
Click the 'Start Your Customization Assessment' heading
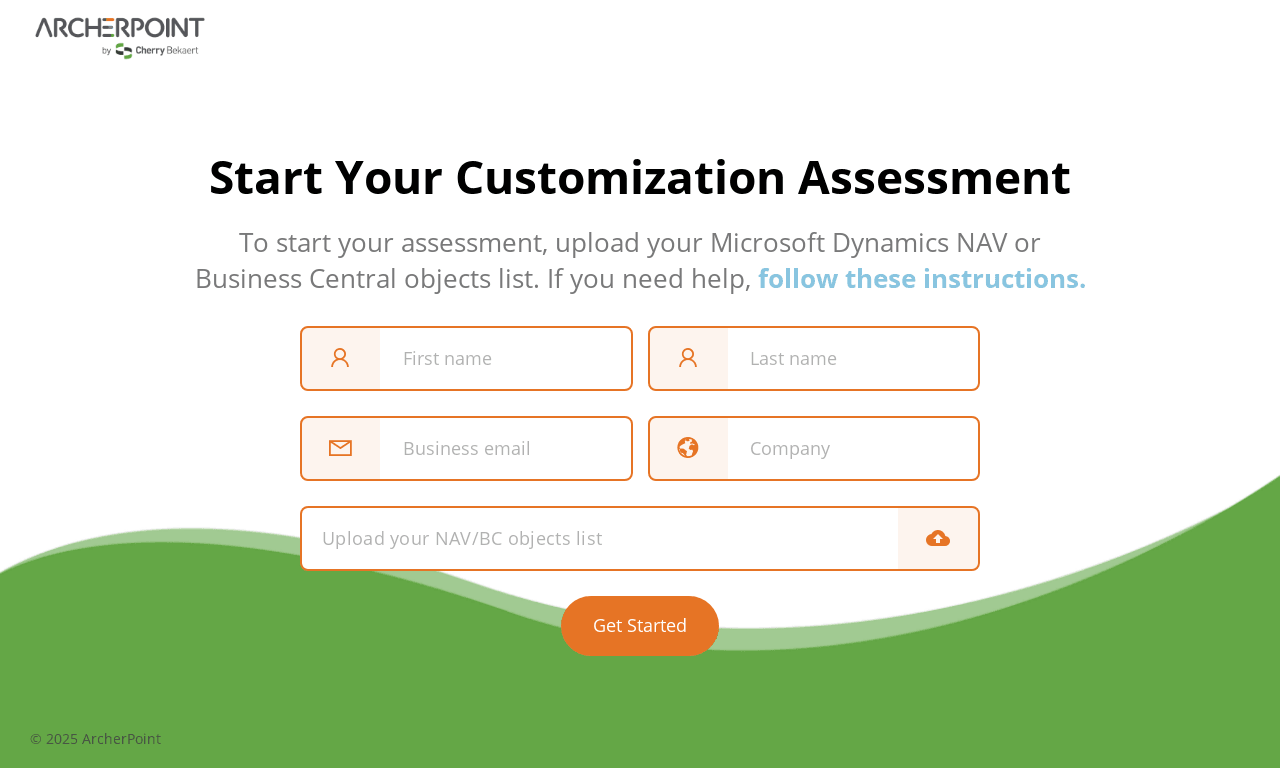tap(640, 177)
